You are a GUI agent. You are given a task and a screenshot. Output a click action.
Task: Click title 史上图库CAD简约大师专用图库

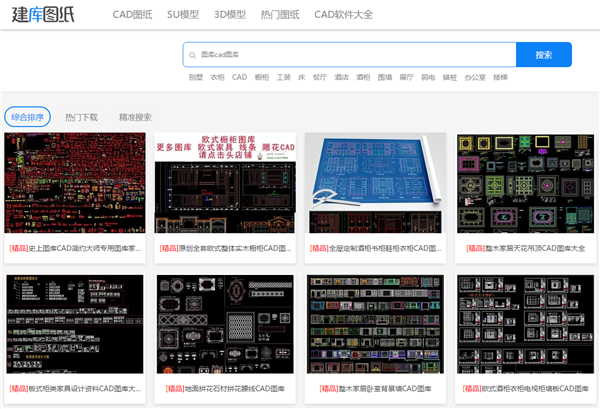click(75, 248)
